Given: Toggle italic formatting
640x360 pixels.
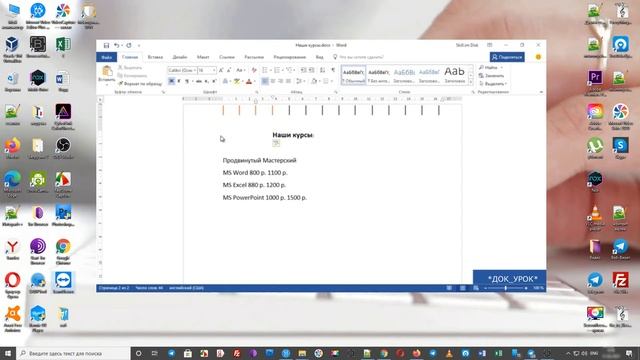Looking at the screenshot, I should pos(179,81).
